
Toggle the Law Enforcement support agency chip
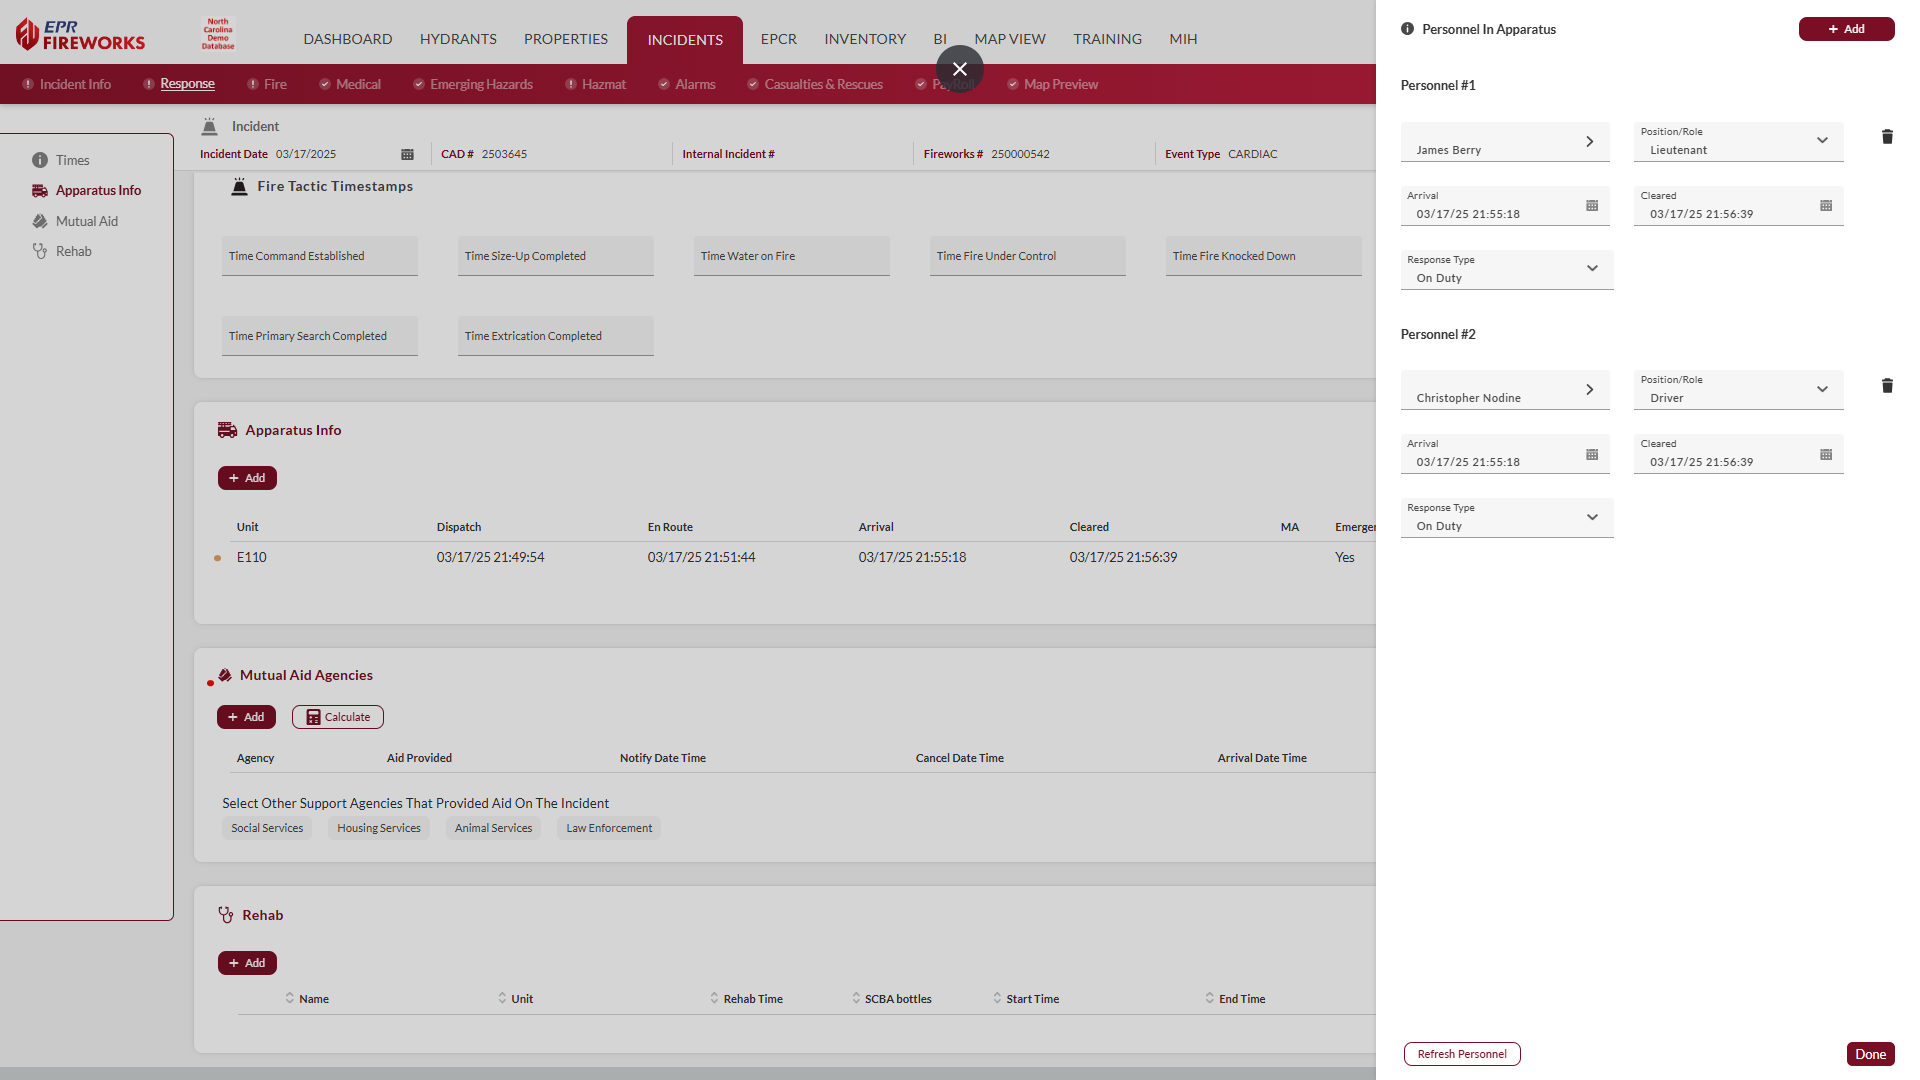pyautogui.click(x=608, y=828)
